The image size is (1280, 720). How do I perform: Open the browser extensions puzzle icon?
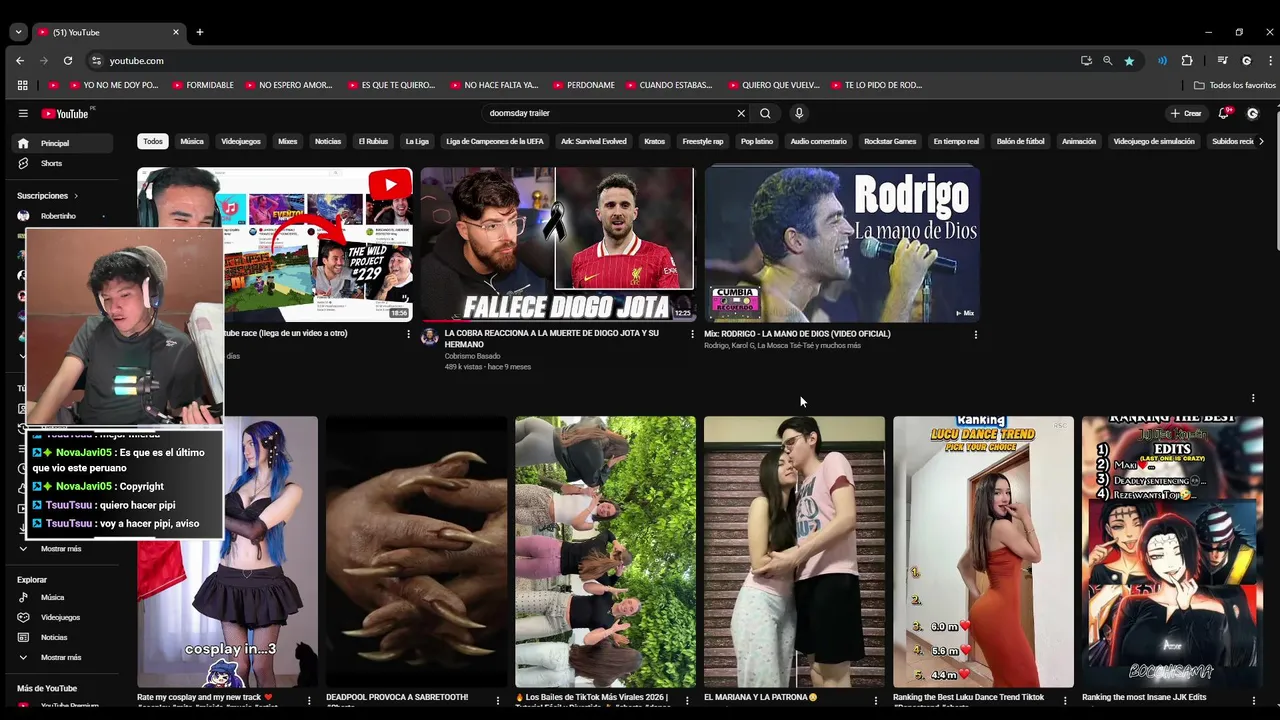pos(1187,61)
